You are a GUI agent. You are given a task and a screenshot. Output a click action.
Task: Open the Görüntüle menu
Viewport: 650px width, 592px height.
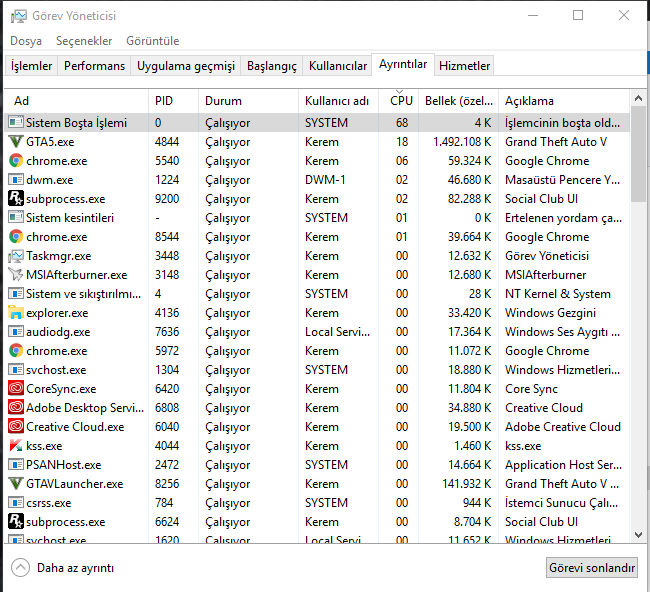[153, 41]
